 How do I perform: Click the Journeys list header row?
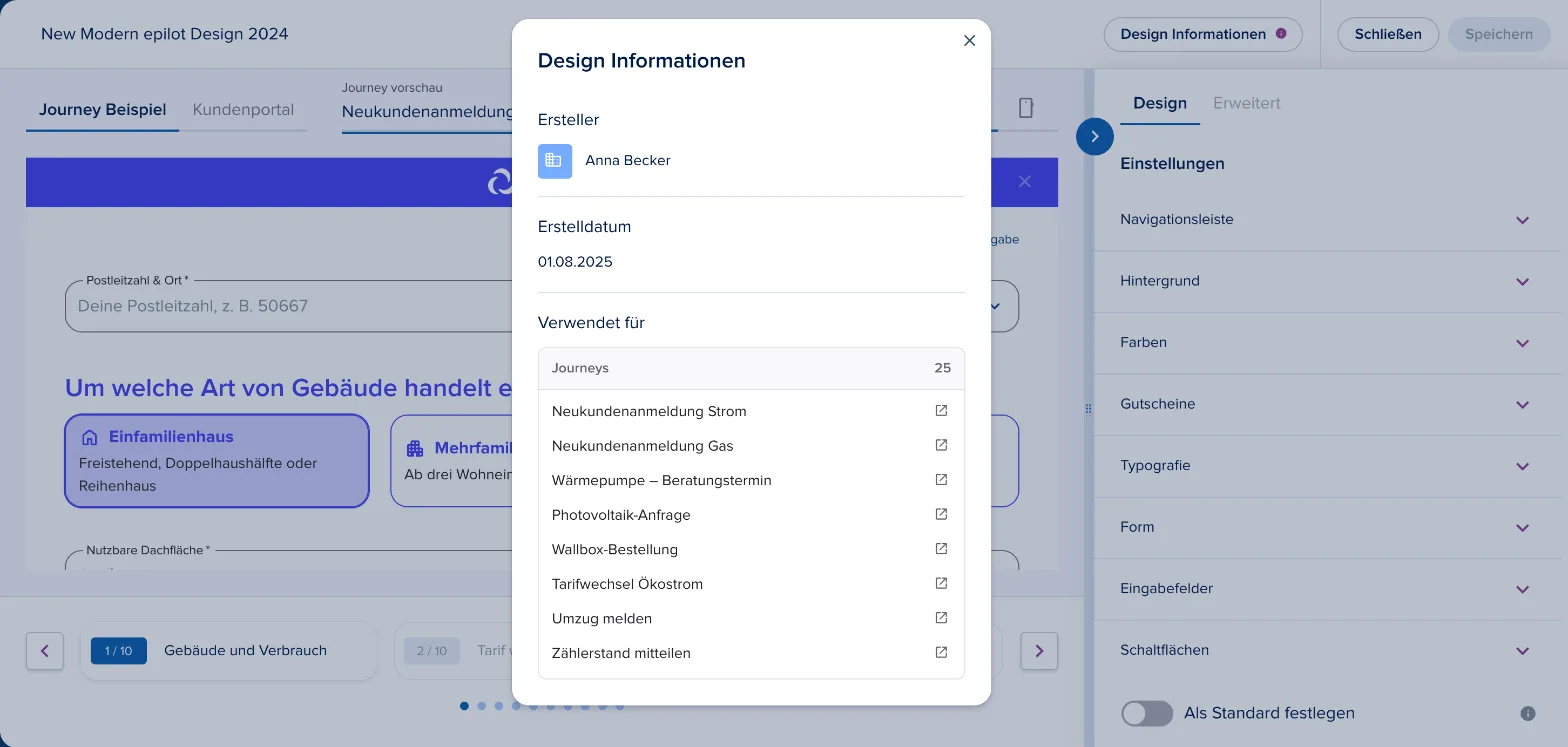(x=751, y=368)
